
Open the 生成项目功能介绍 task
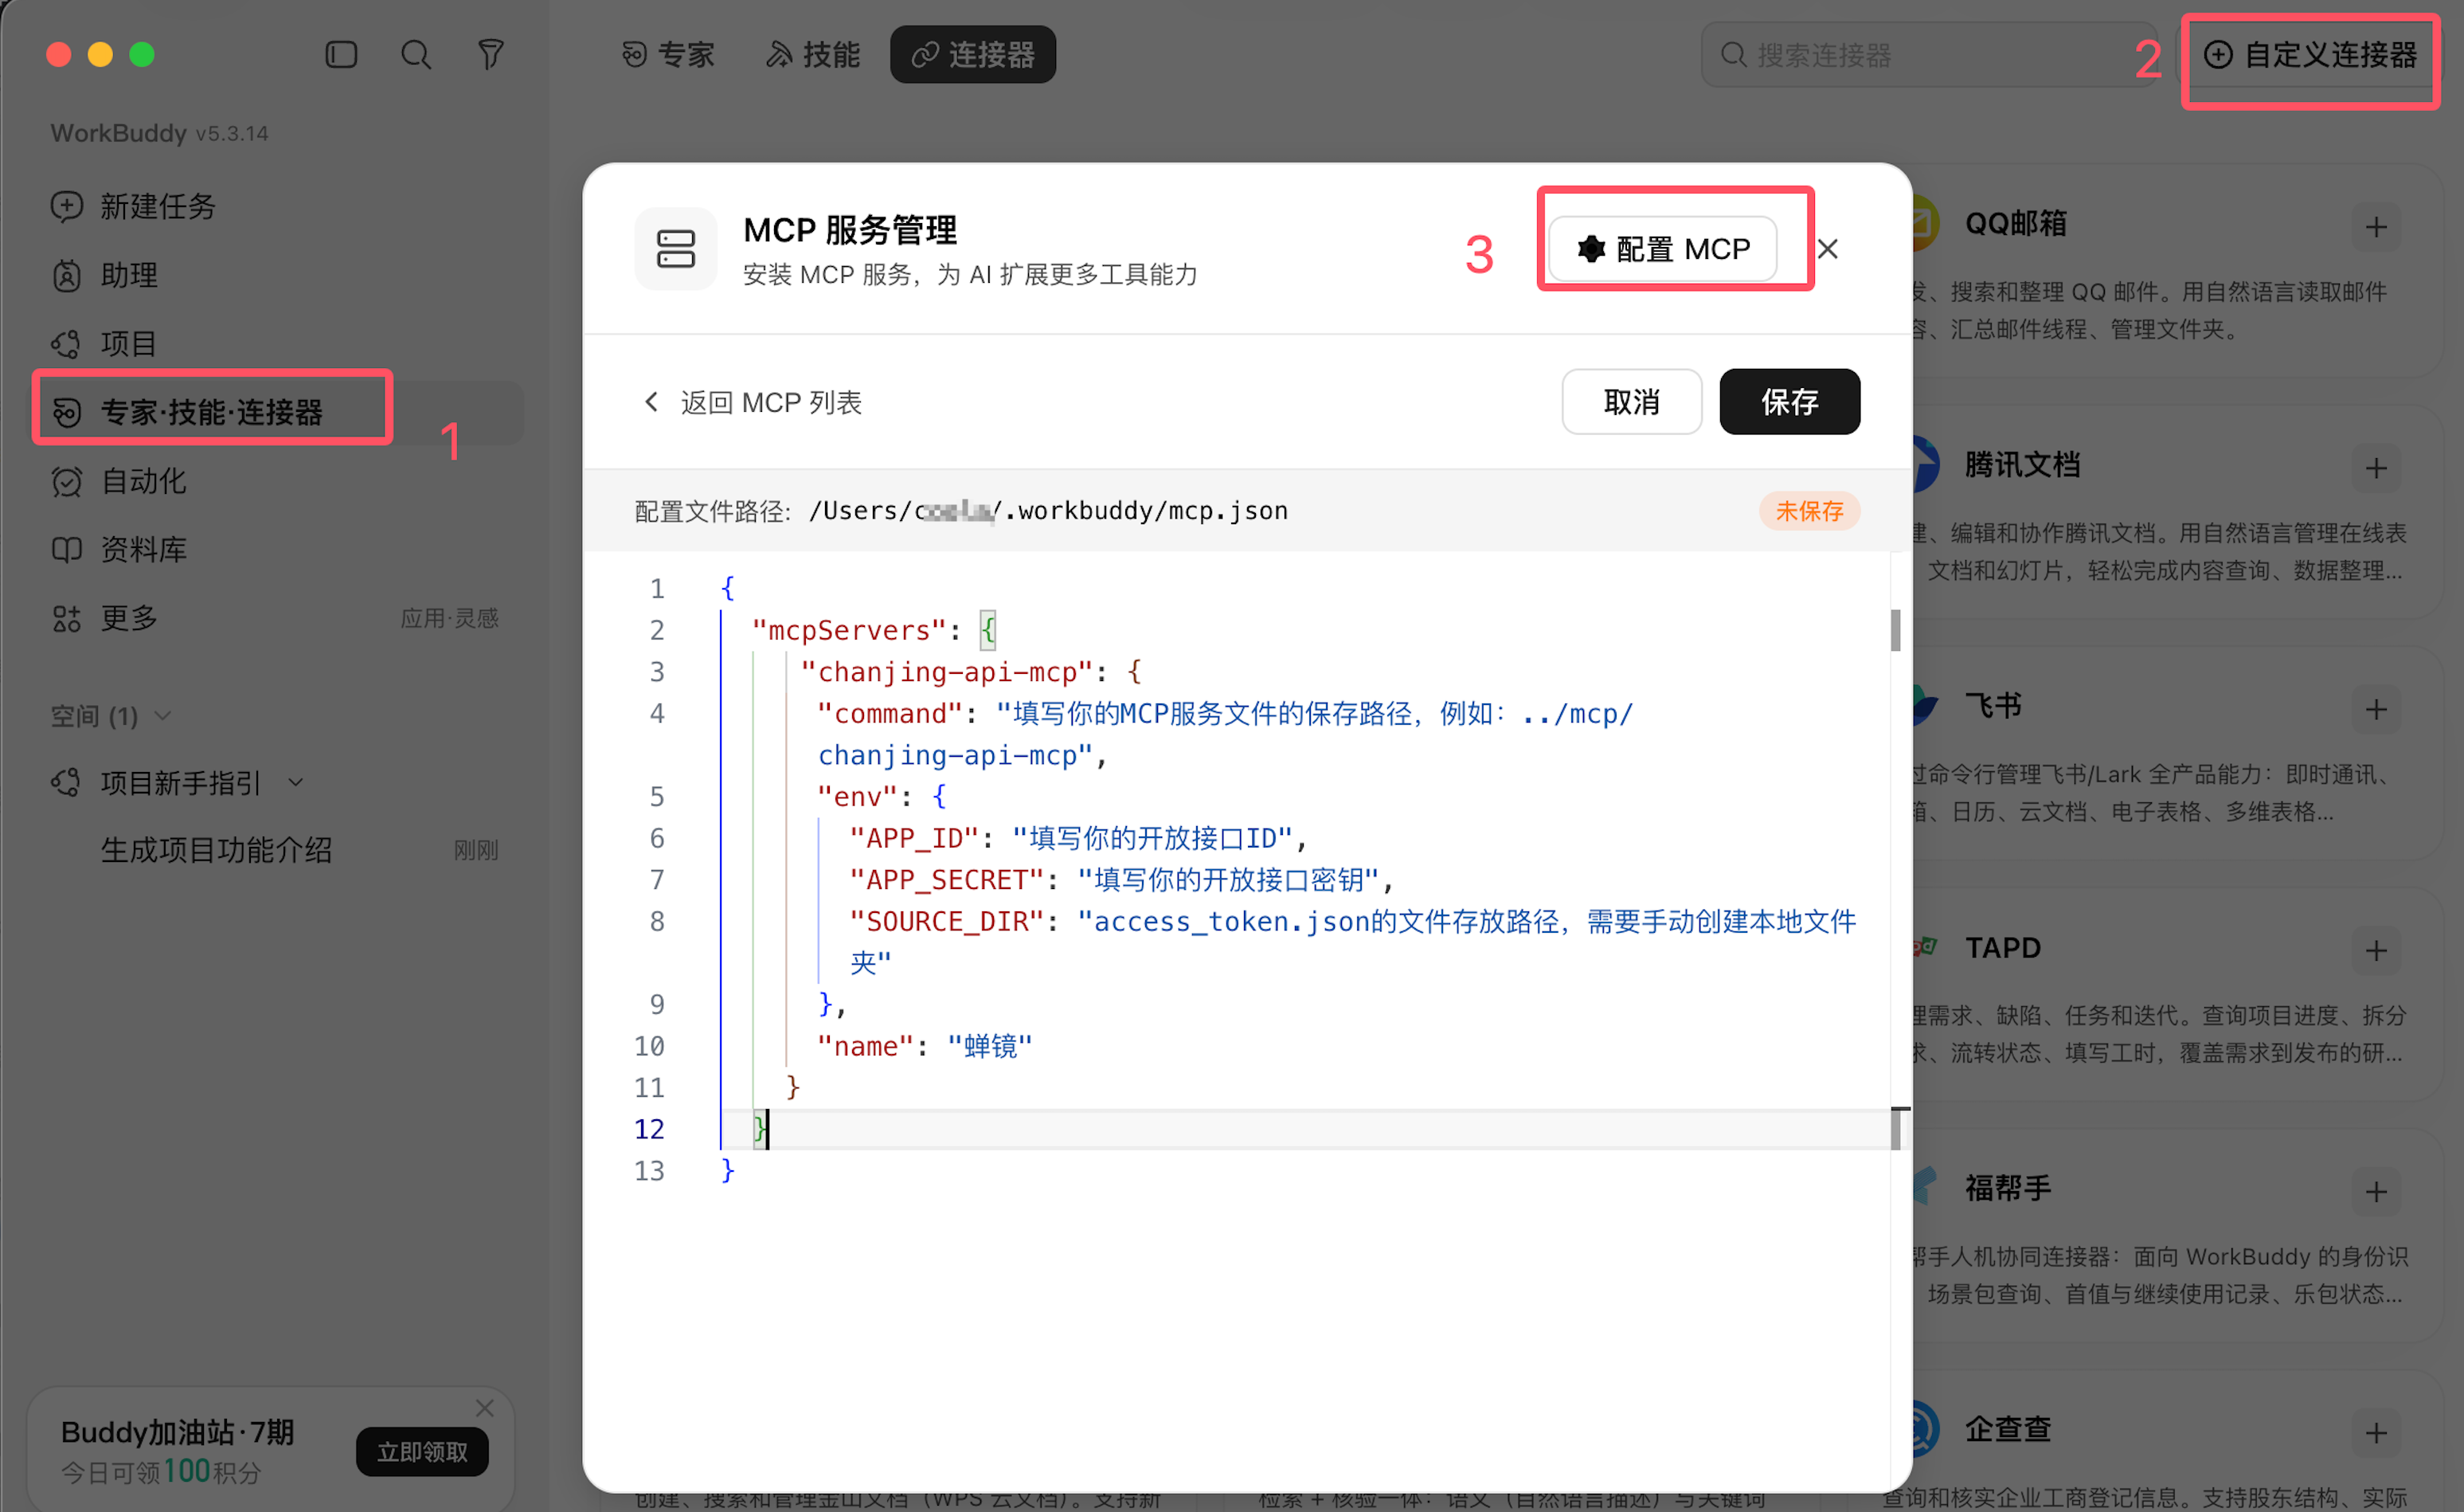(x=216, y=850)
